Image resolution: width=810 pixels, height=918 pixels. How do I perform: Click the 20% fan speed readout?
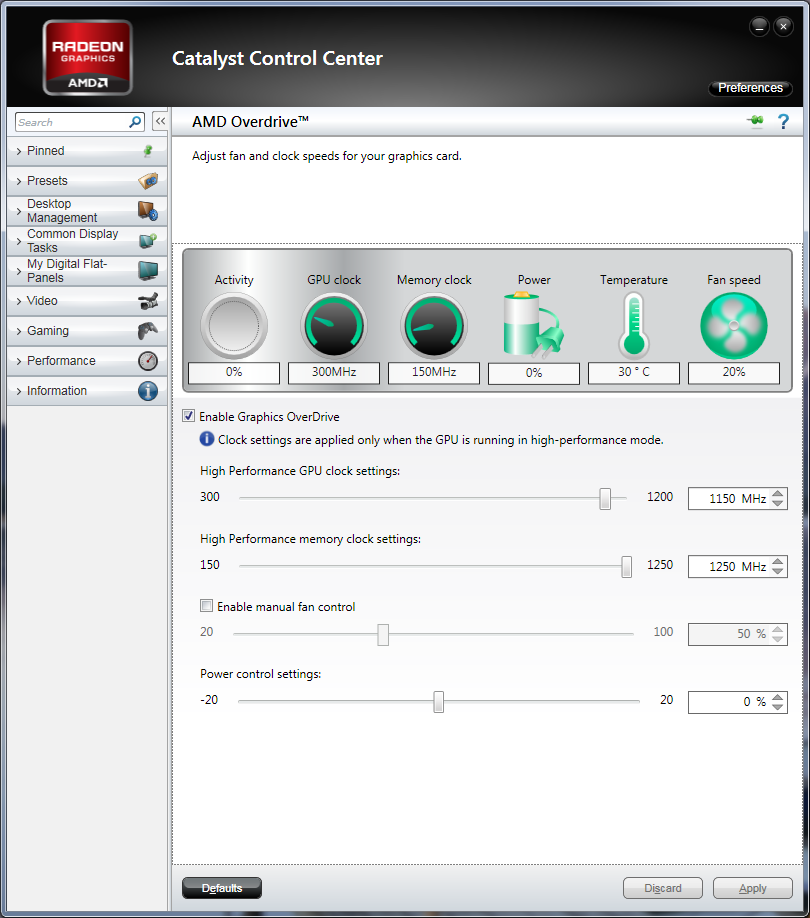[734, 372]
